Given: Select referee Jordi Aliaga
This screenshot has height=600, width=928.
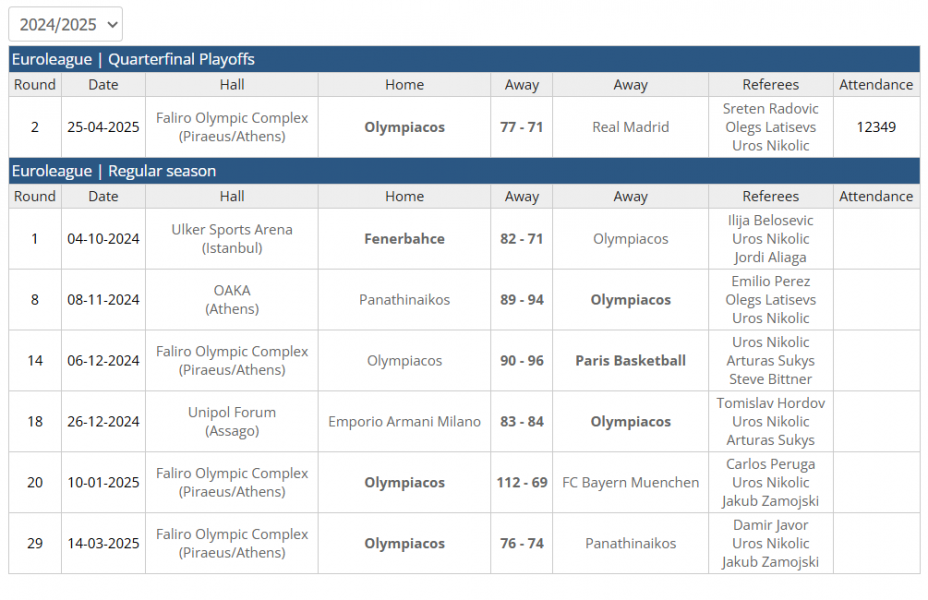Looking at the screenshot, I should [x=770, y=257].
